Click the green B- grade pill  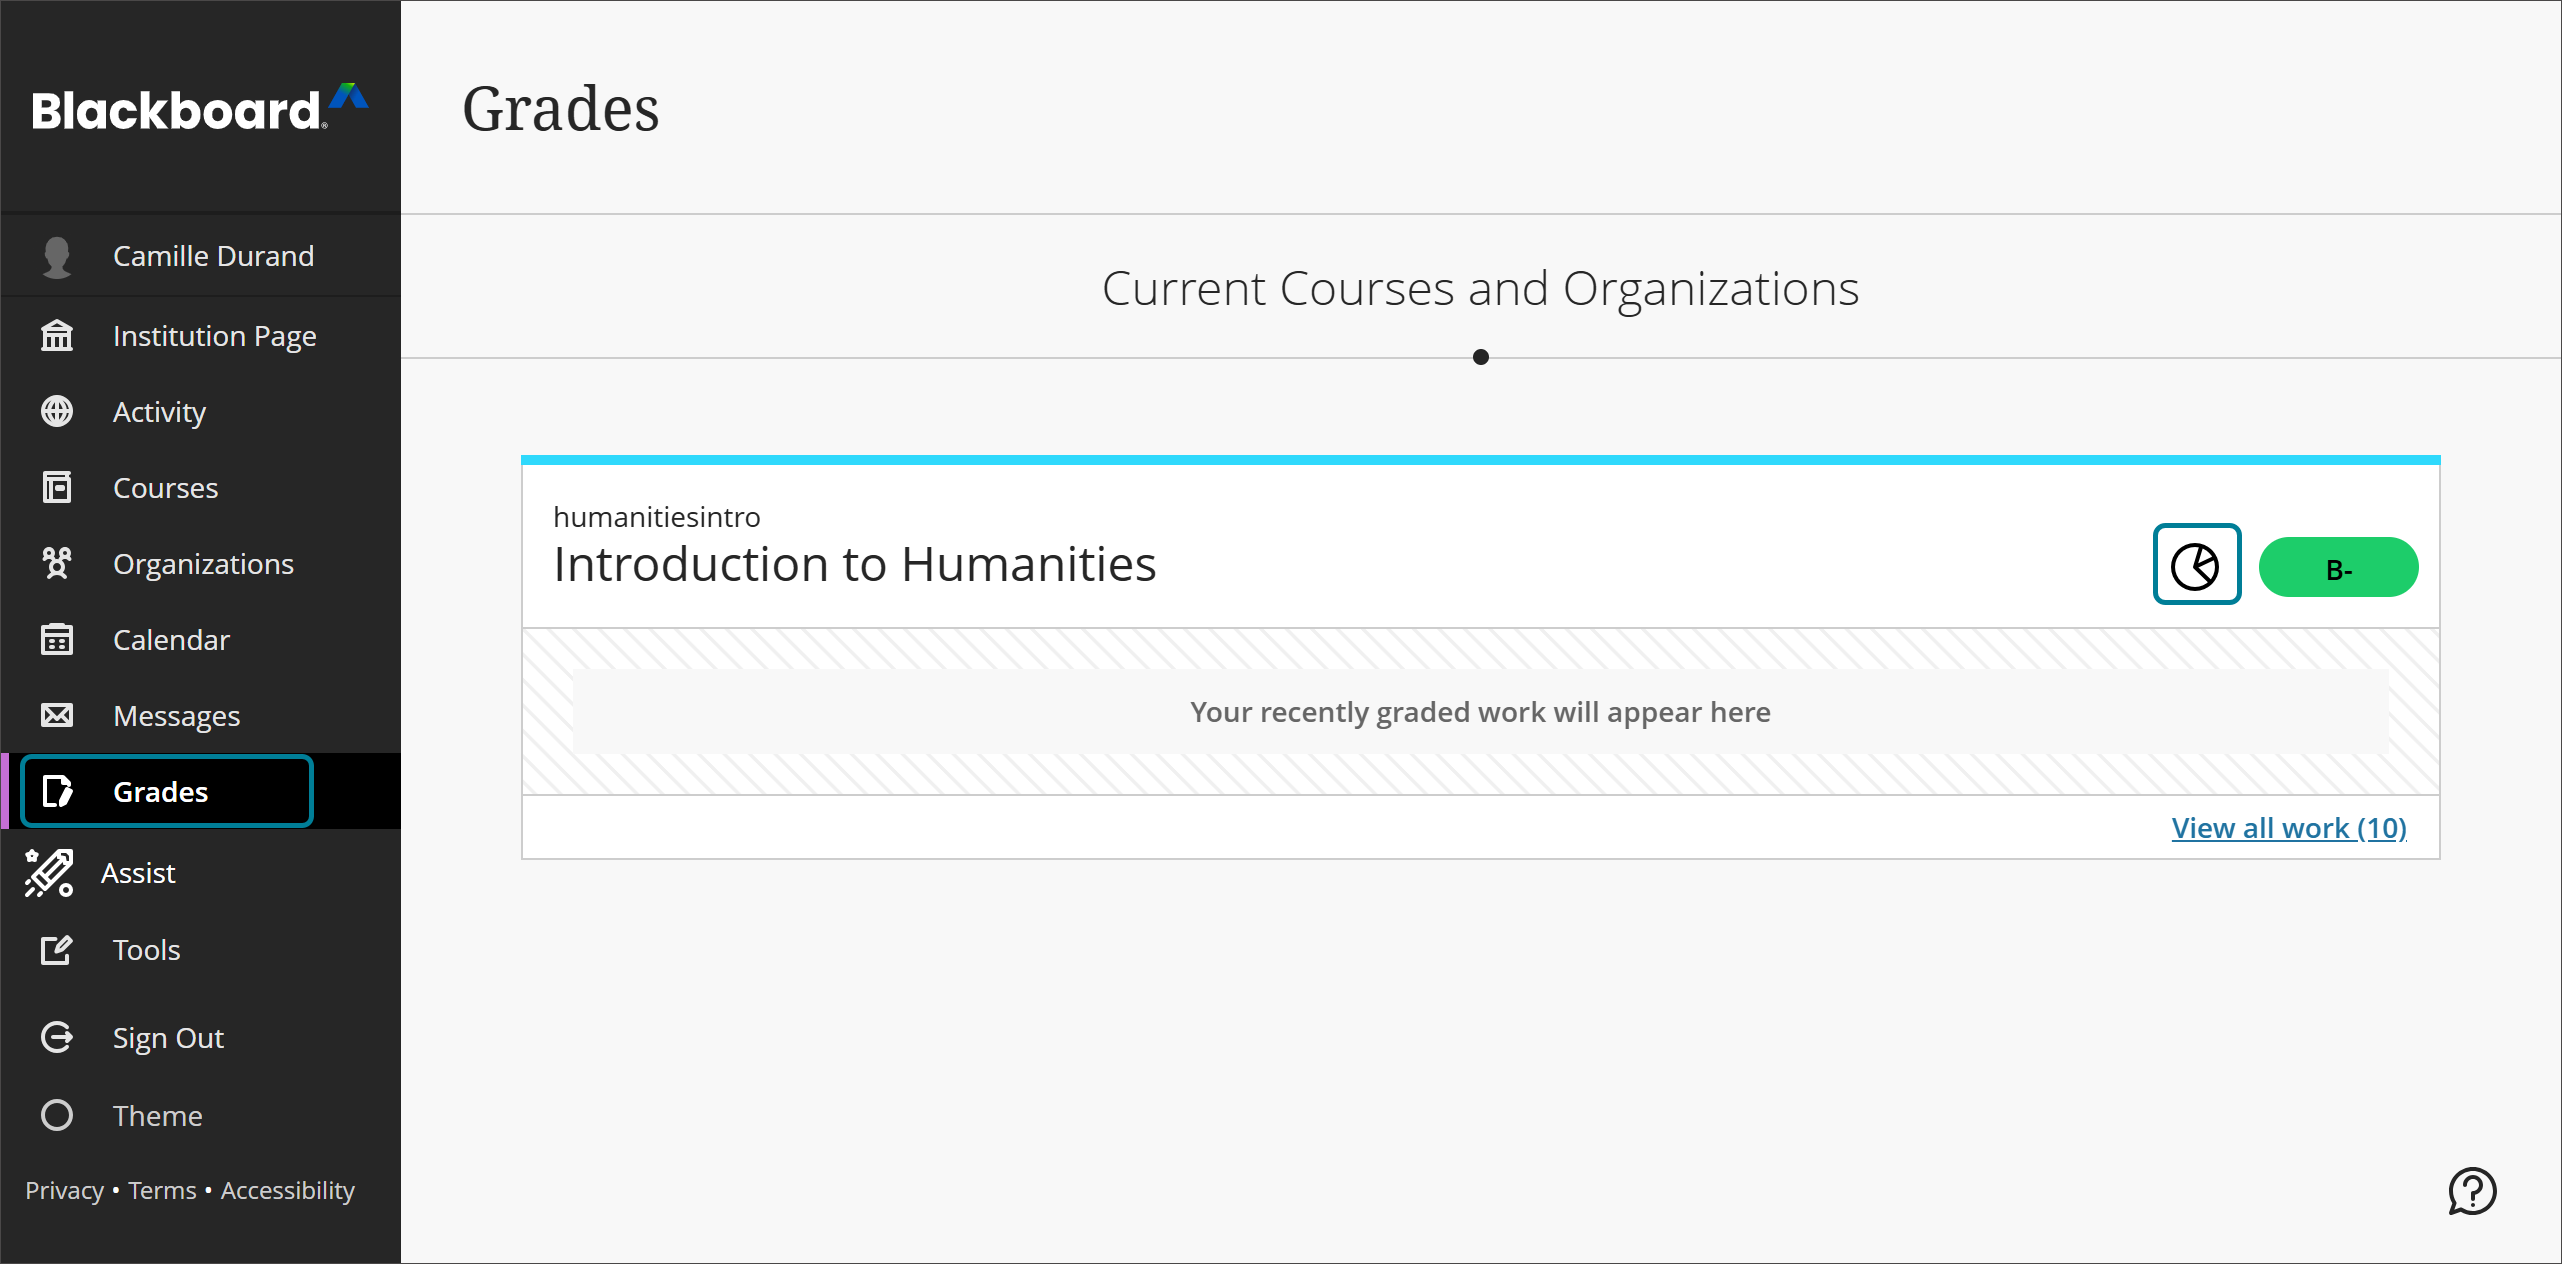coord(2339,567)
